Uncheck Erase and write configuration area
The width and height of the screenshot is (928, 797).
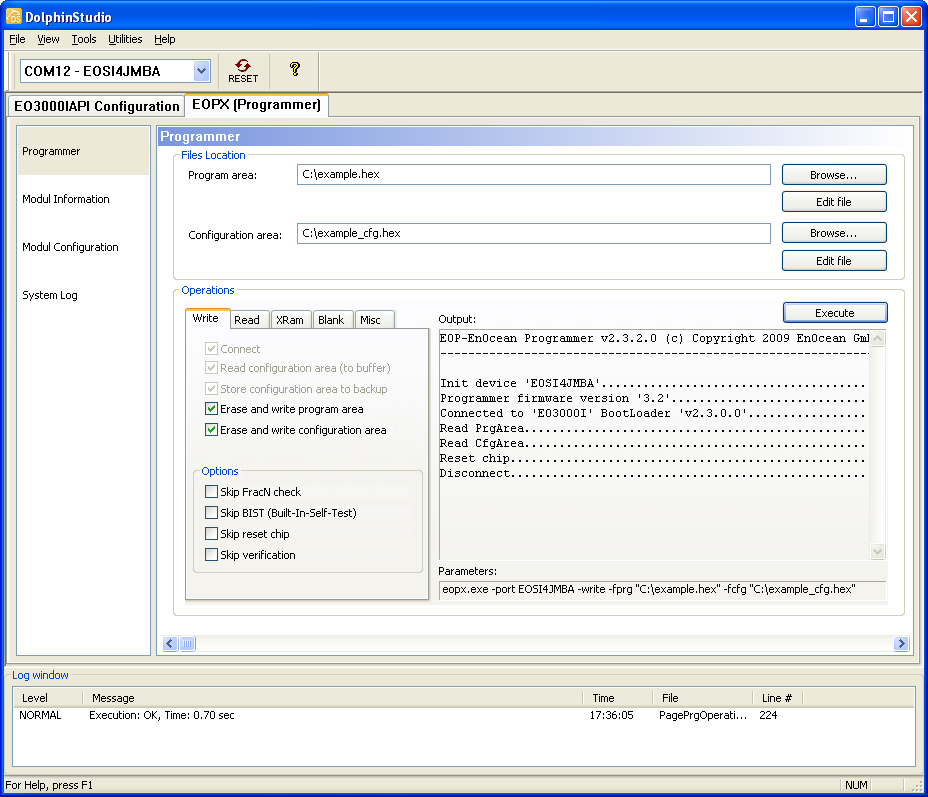tap(211, 430)
